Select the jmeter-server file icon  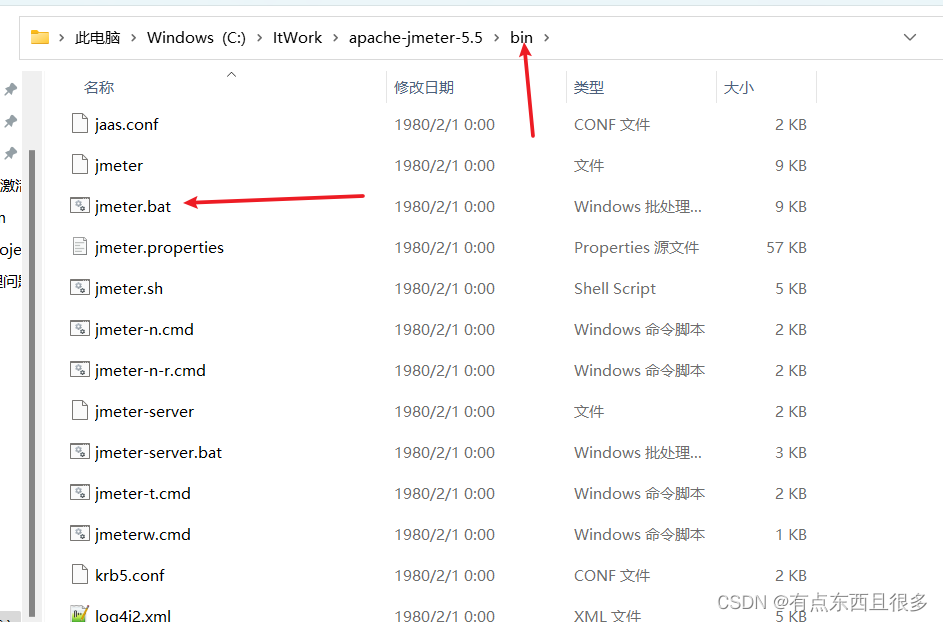tap(80, 410)
